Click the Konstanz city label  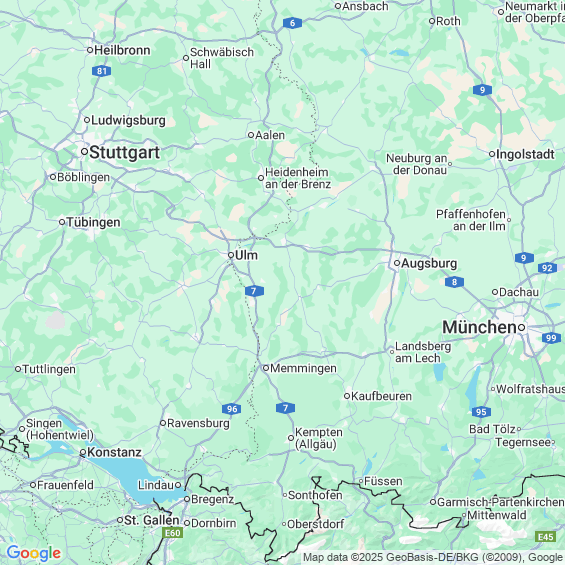click(114, 452)
